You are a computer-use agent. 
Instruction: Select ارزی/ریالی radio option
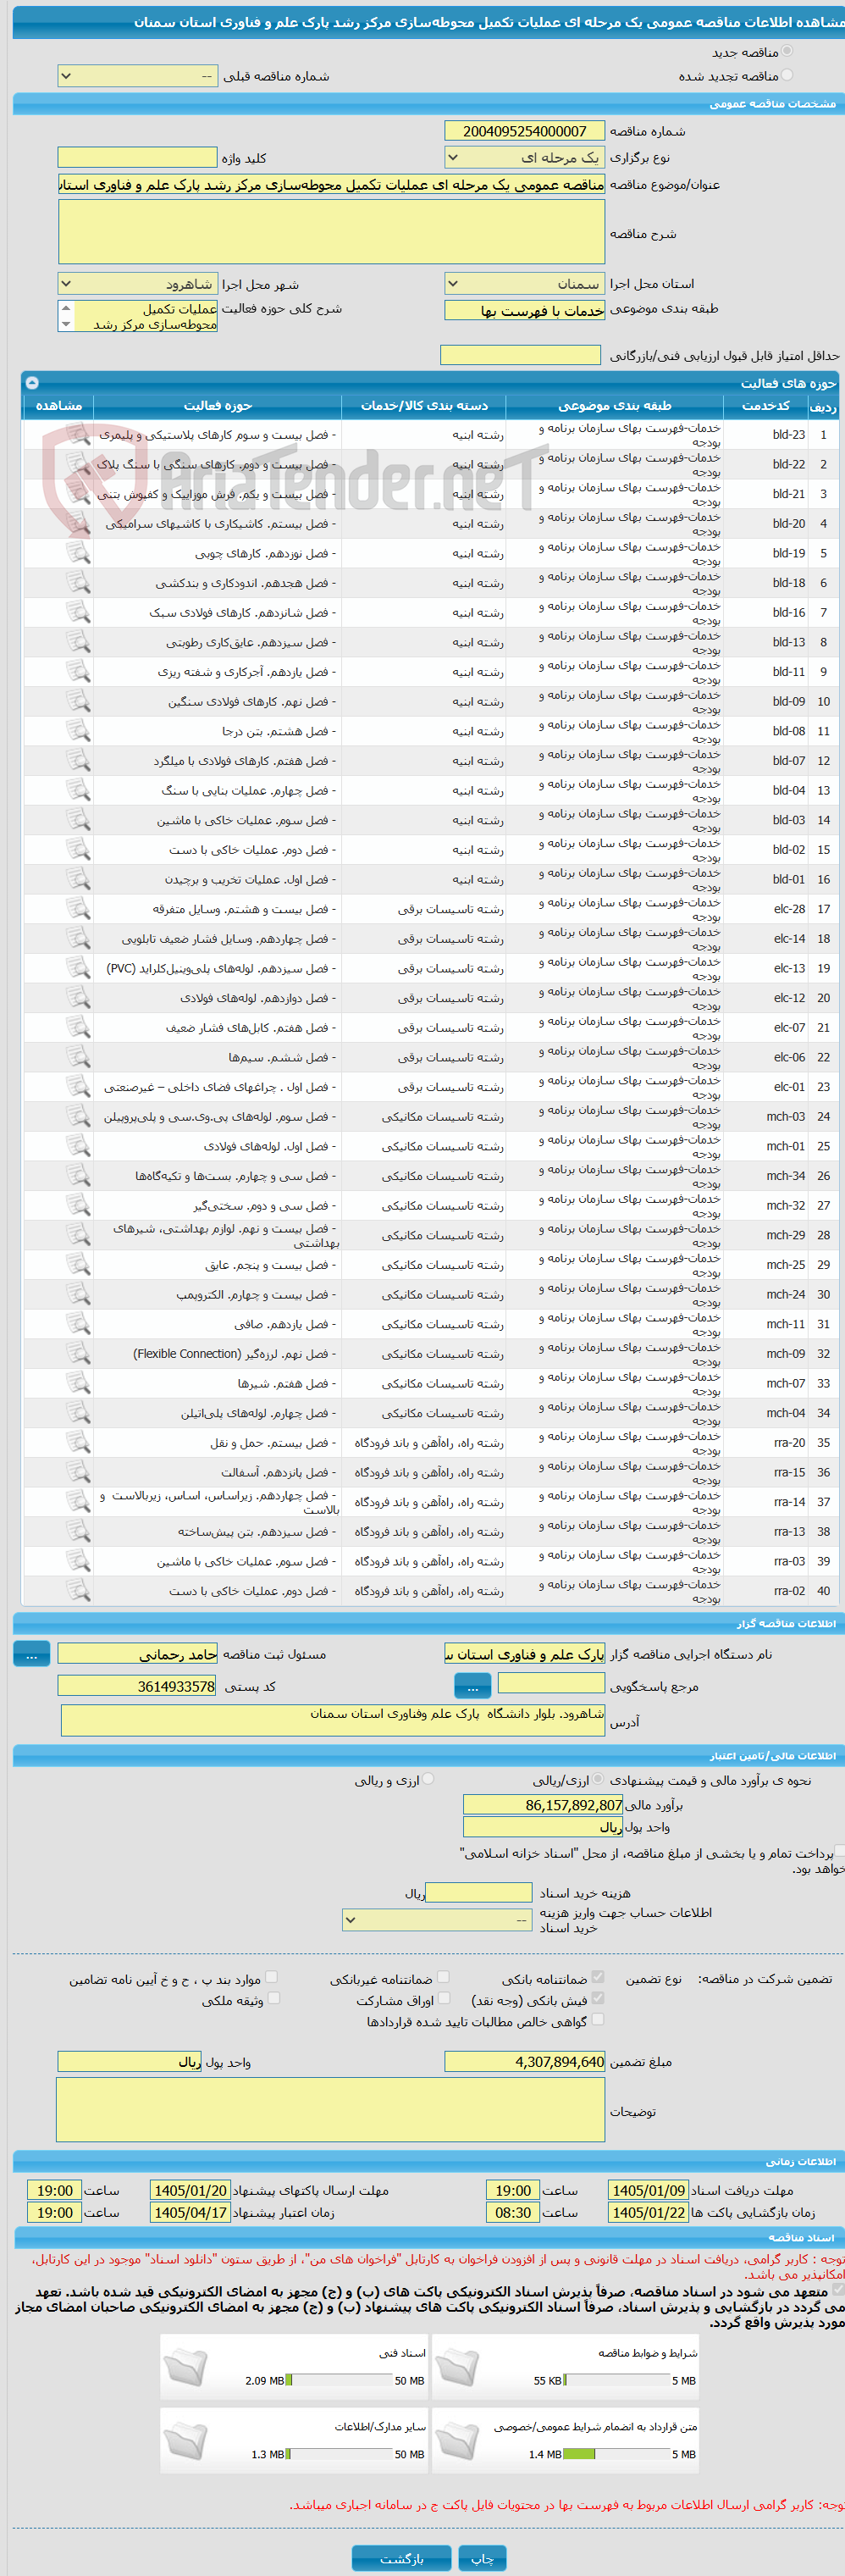click(598, 1779)
